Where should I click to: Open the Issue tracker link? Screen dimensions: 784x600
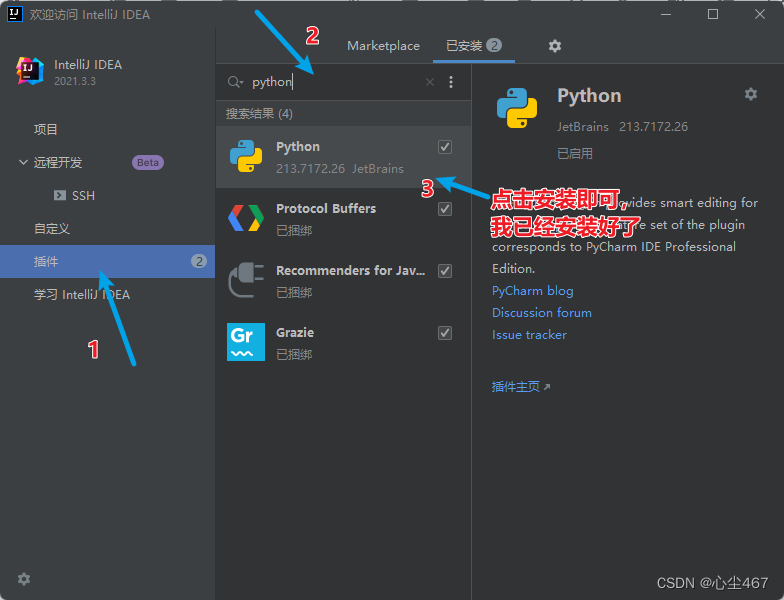[529, 334]
